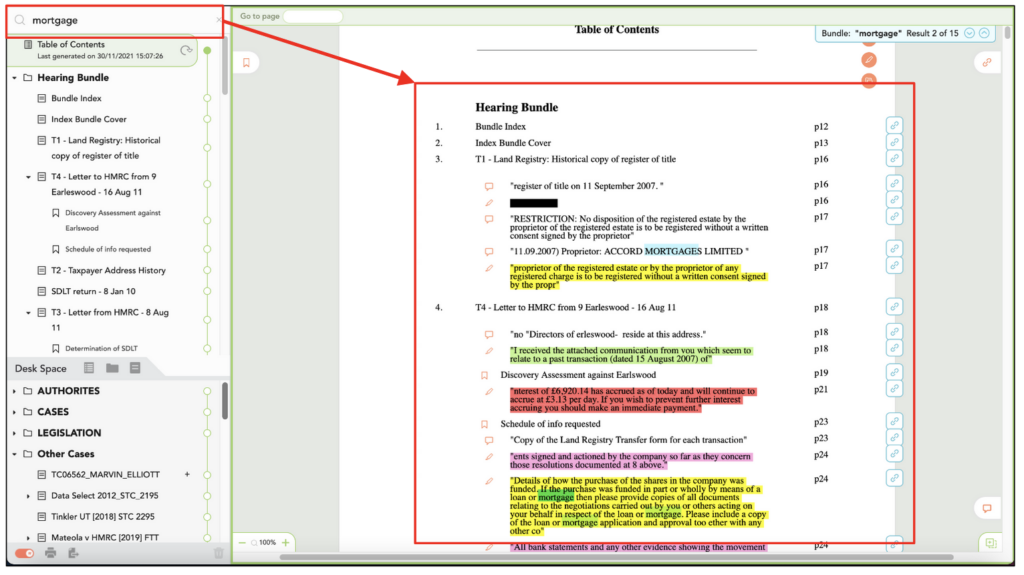Select T2 - Taxpayer Address History document
Screen dimensions: 1024x575
pos(108,270)
